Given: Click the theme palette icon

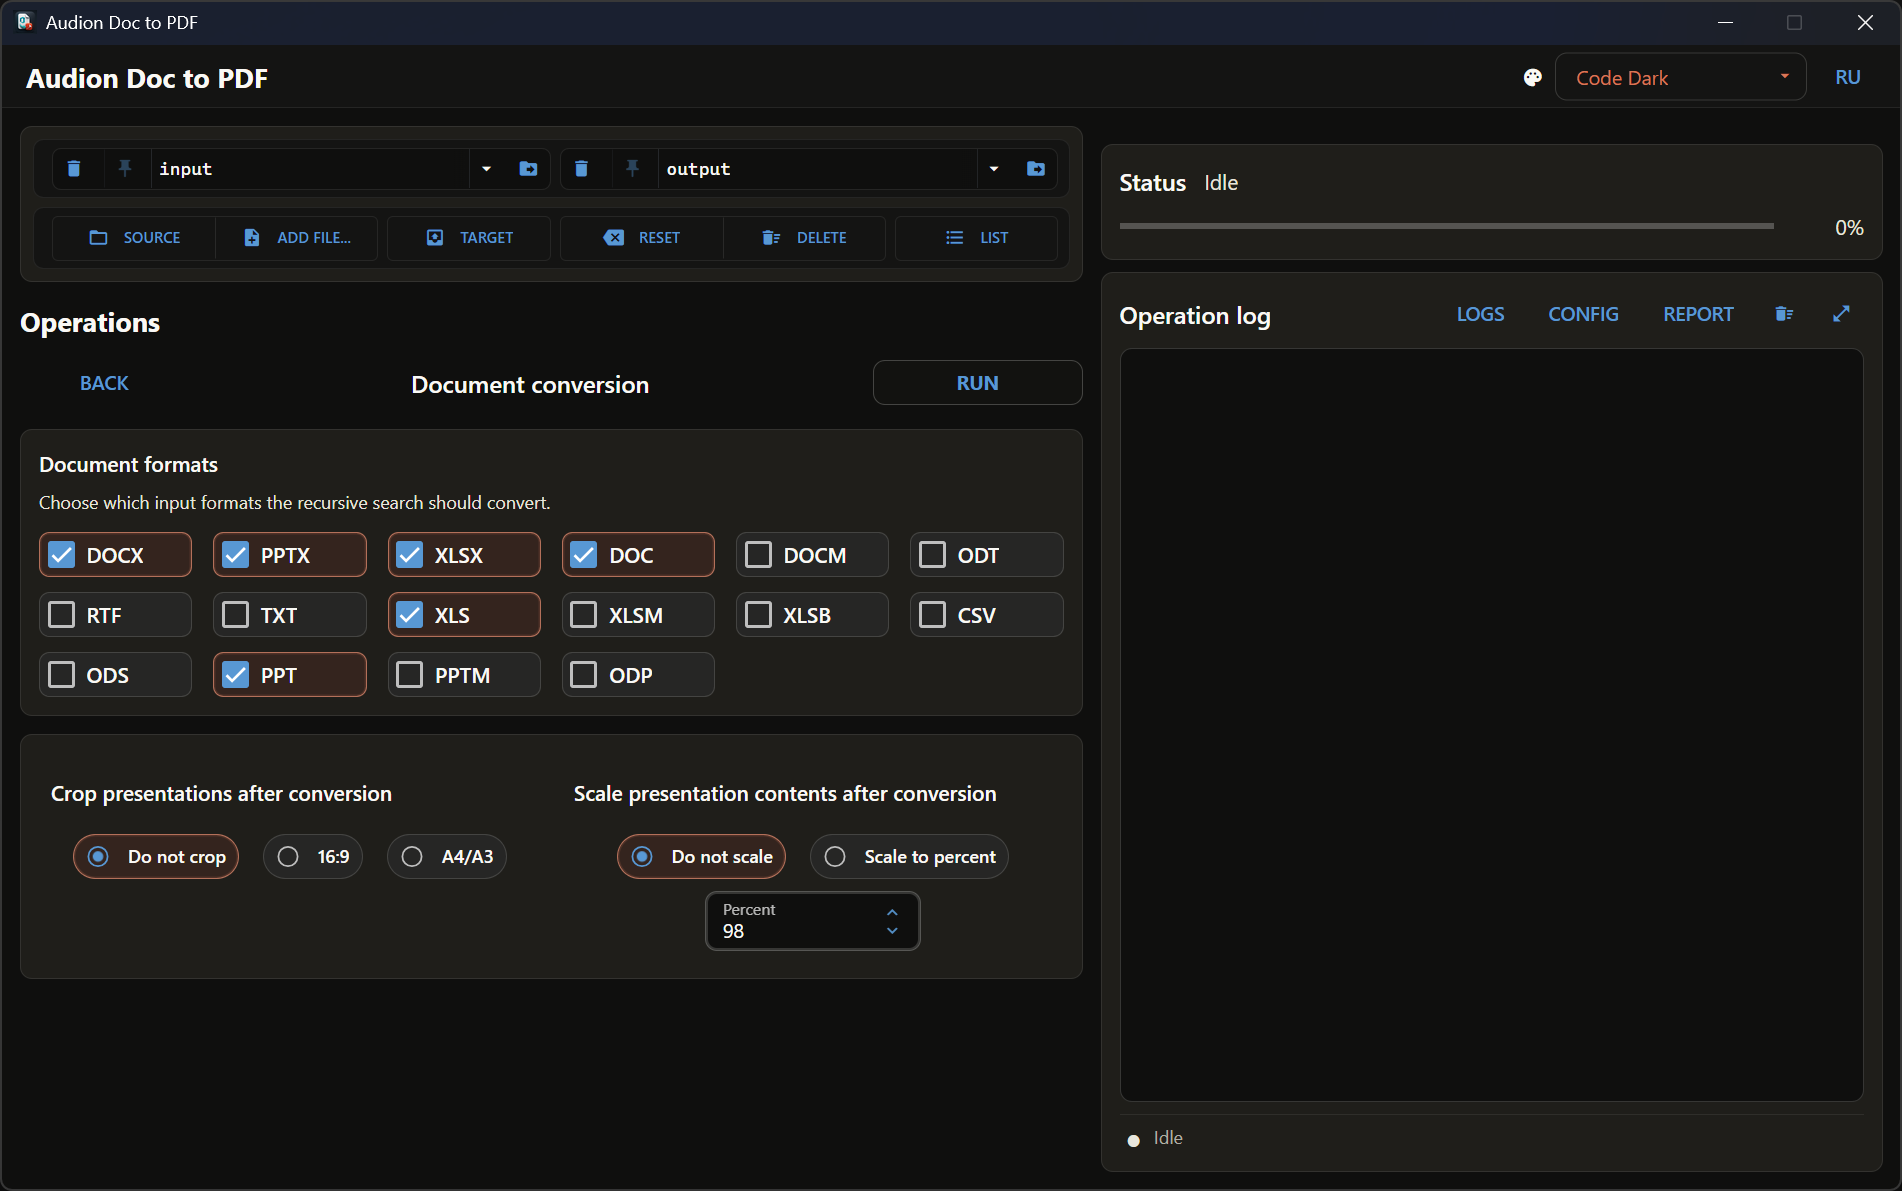Looking at the screenshot, I should (1532, 78).
